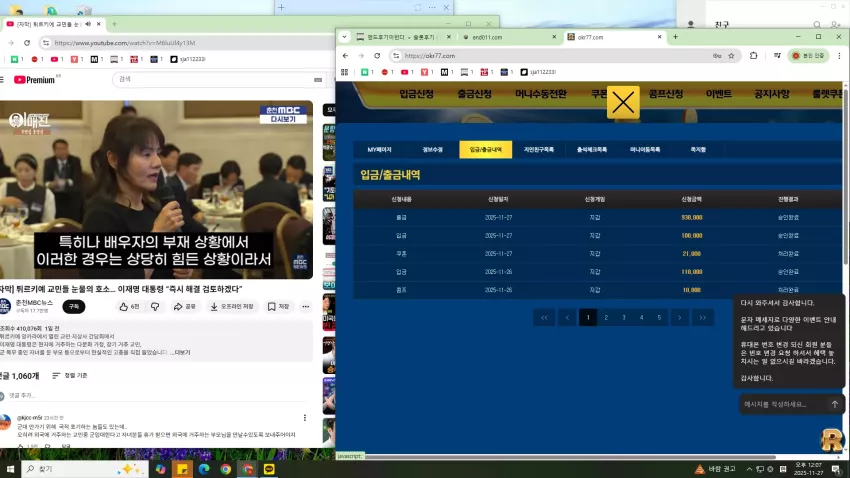Click the share arrow under the video
Screen dimensions: 850x478
pos(185,307)
